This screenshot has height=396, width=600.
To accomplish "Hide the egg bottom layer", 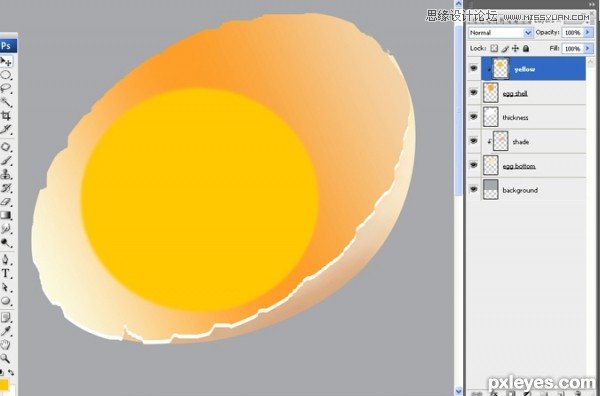I will tap(474, 165).
